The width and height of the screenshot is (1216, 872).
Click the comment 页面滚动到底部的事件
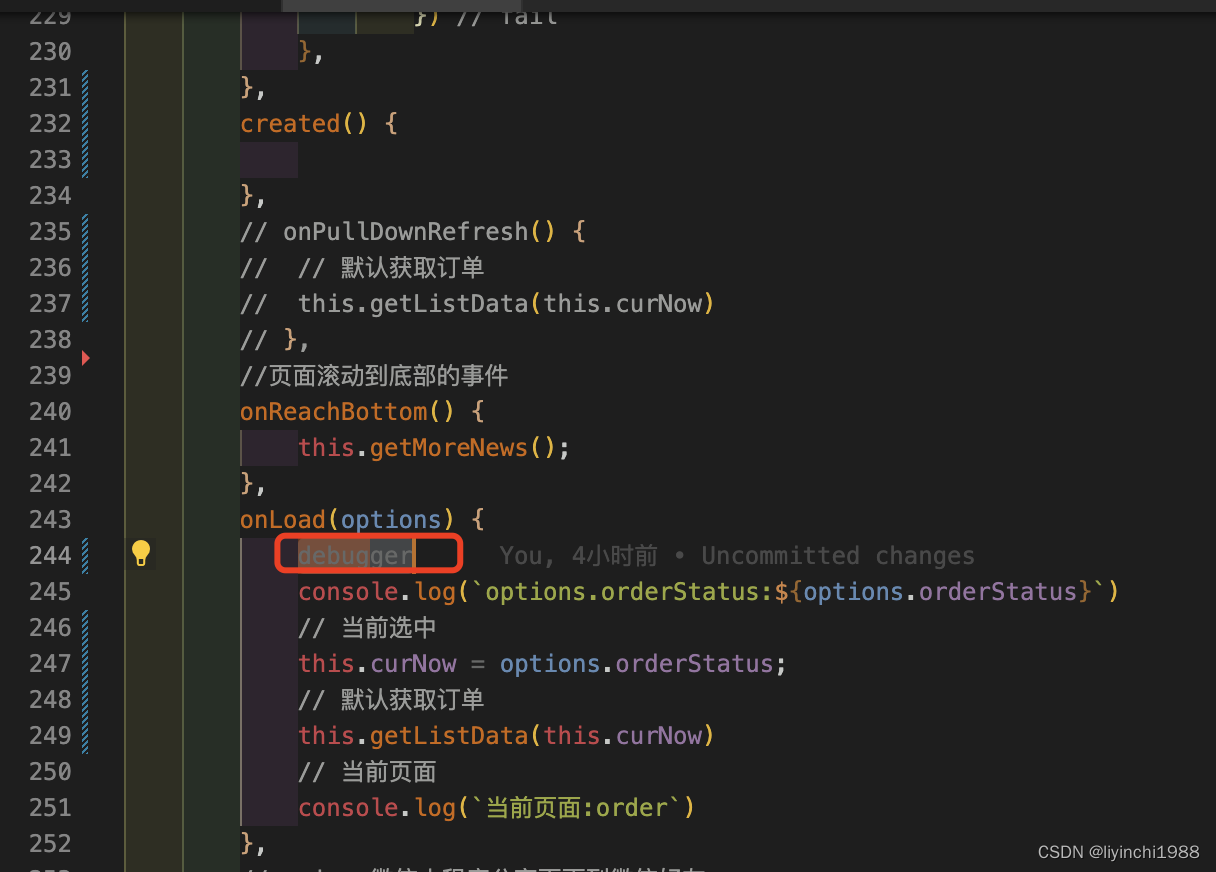[x=375, y=375]
